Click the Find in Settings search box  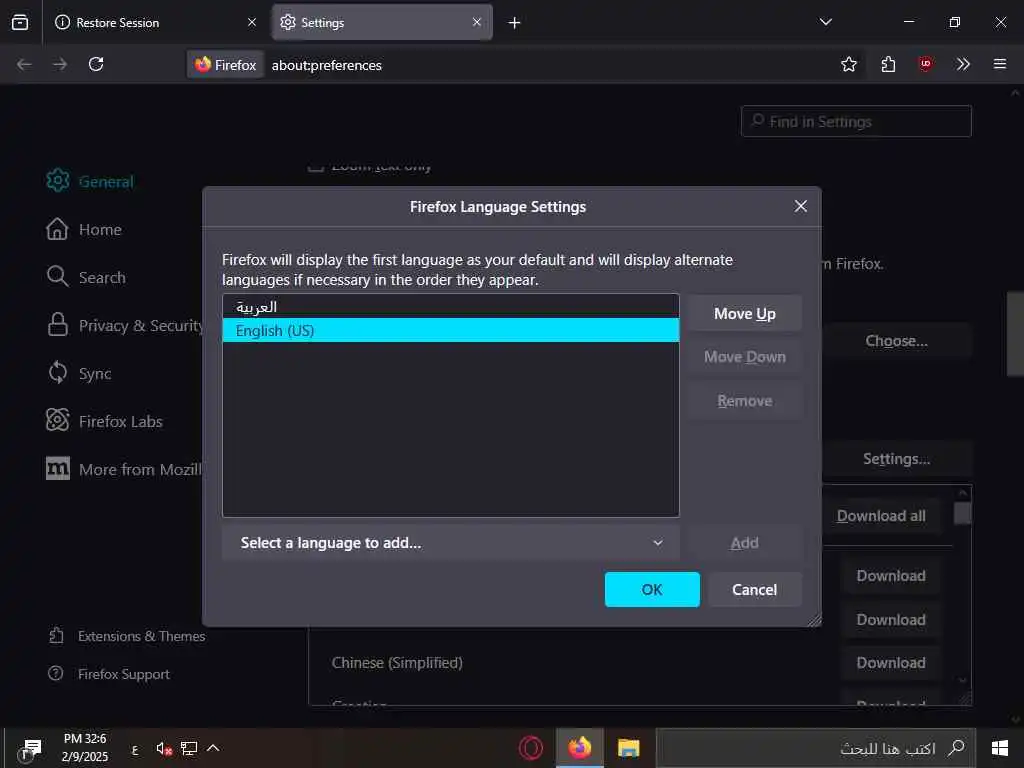coord(856,121)
